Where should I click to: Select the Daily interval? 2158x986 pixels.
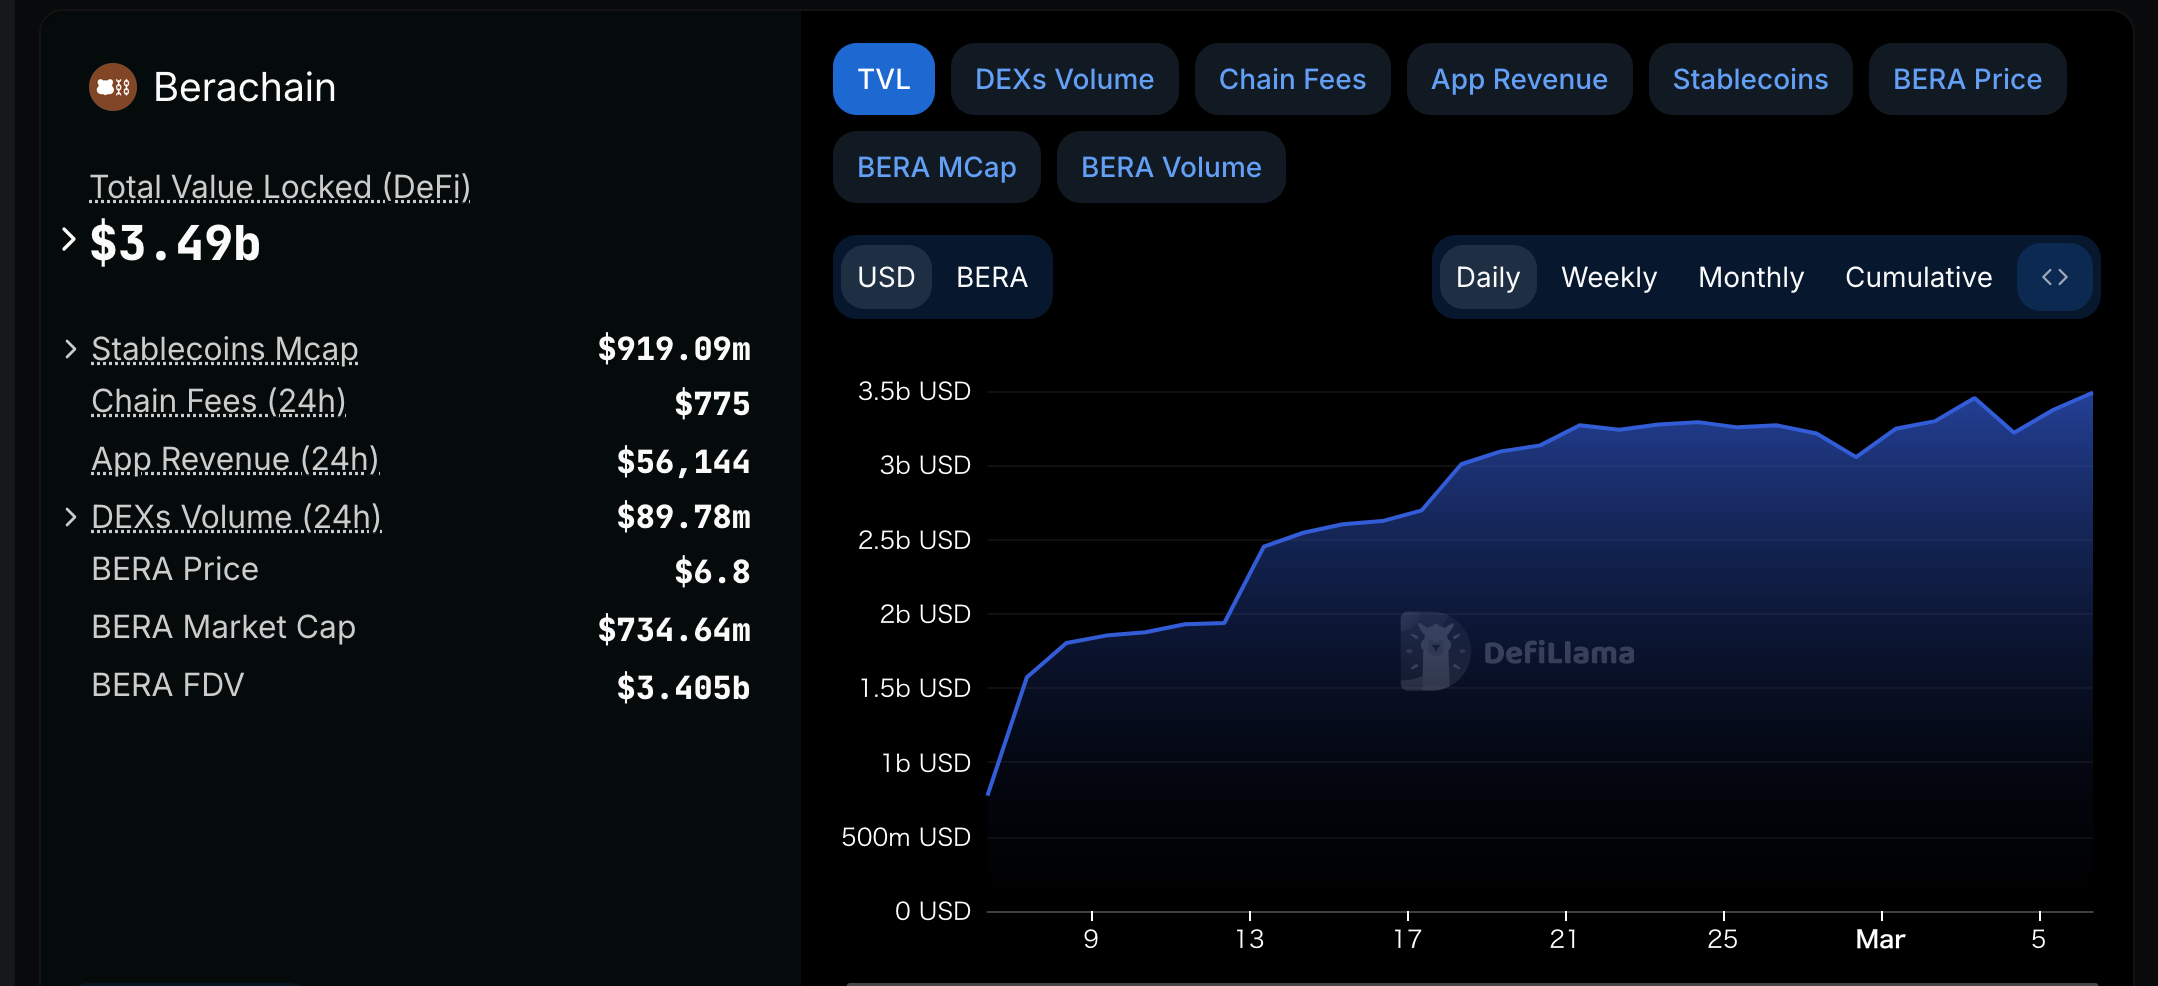pyautogui.click(x=1488, y=277)
